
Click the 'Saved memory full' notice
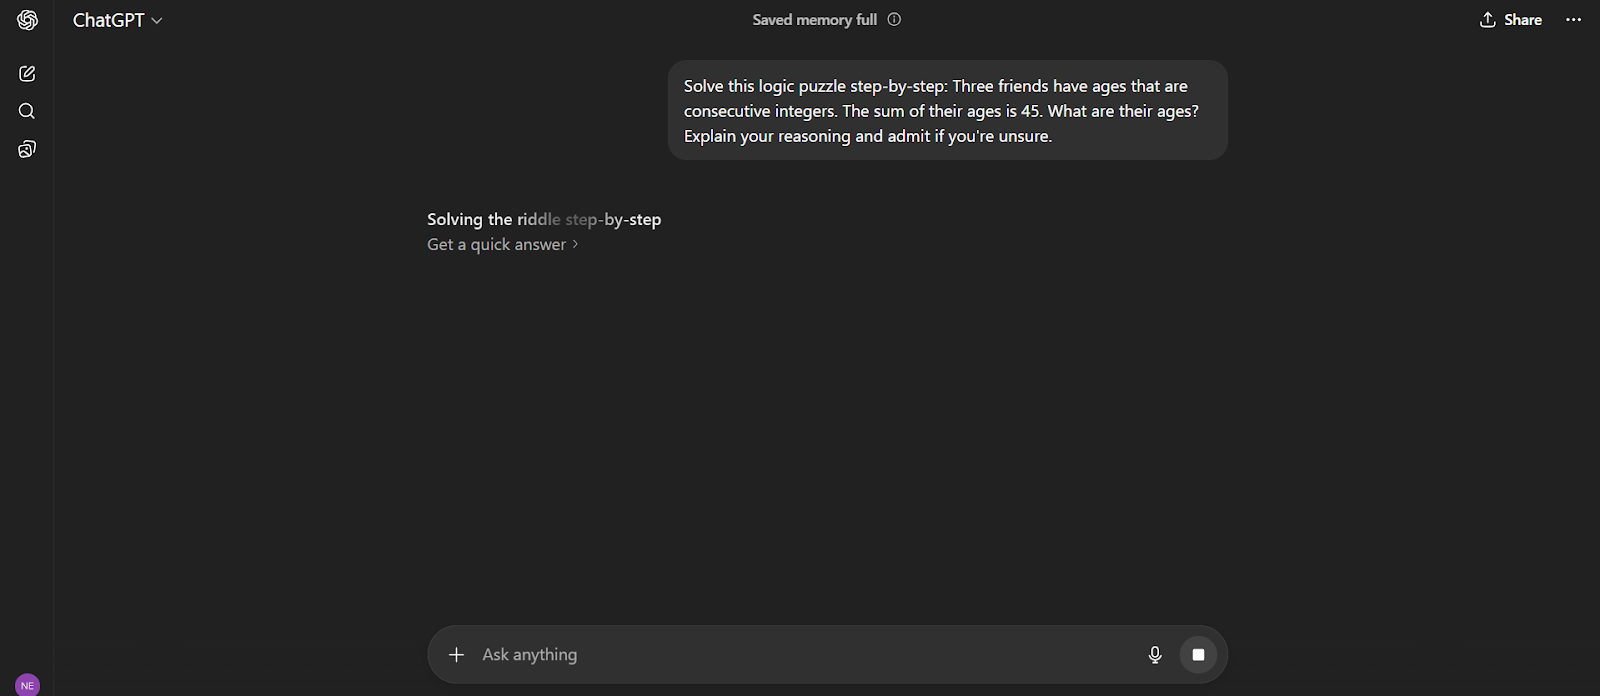coord(814,20)
